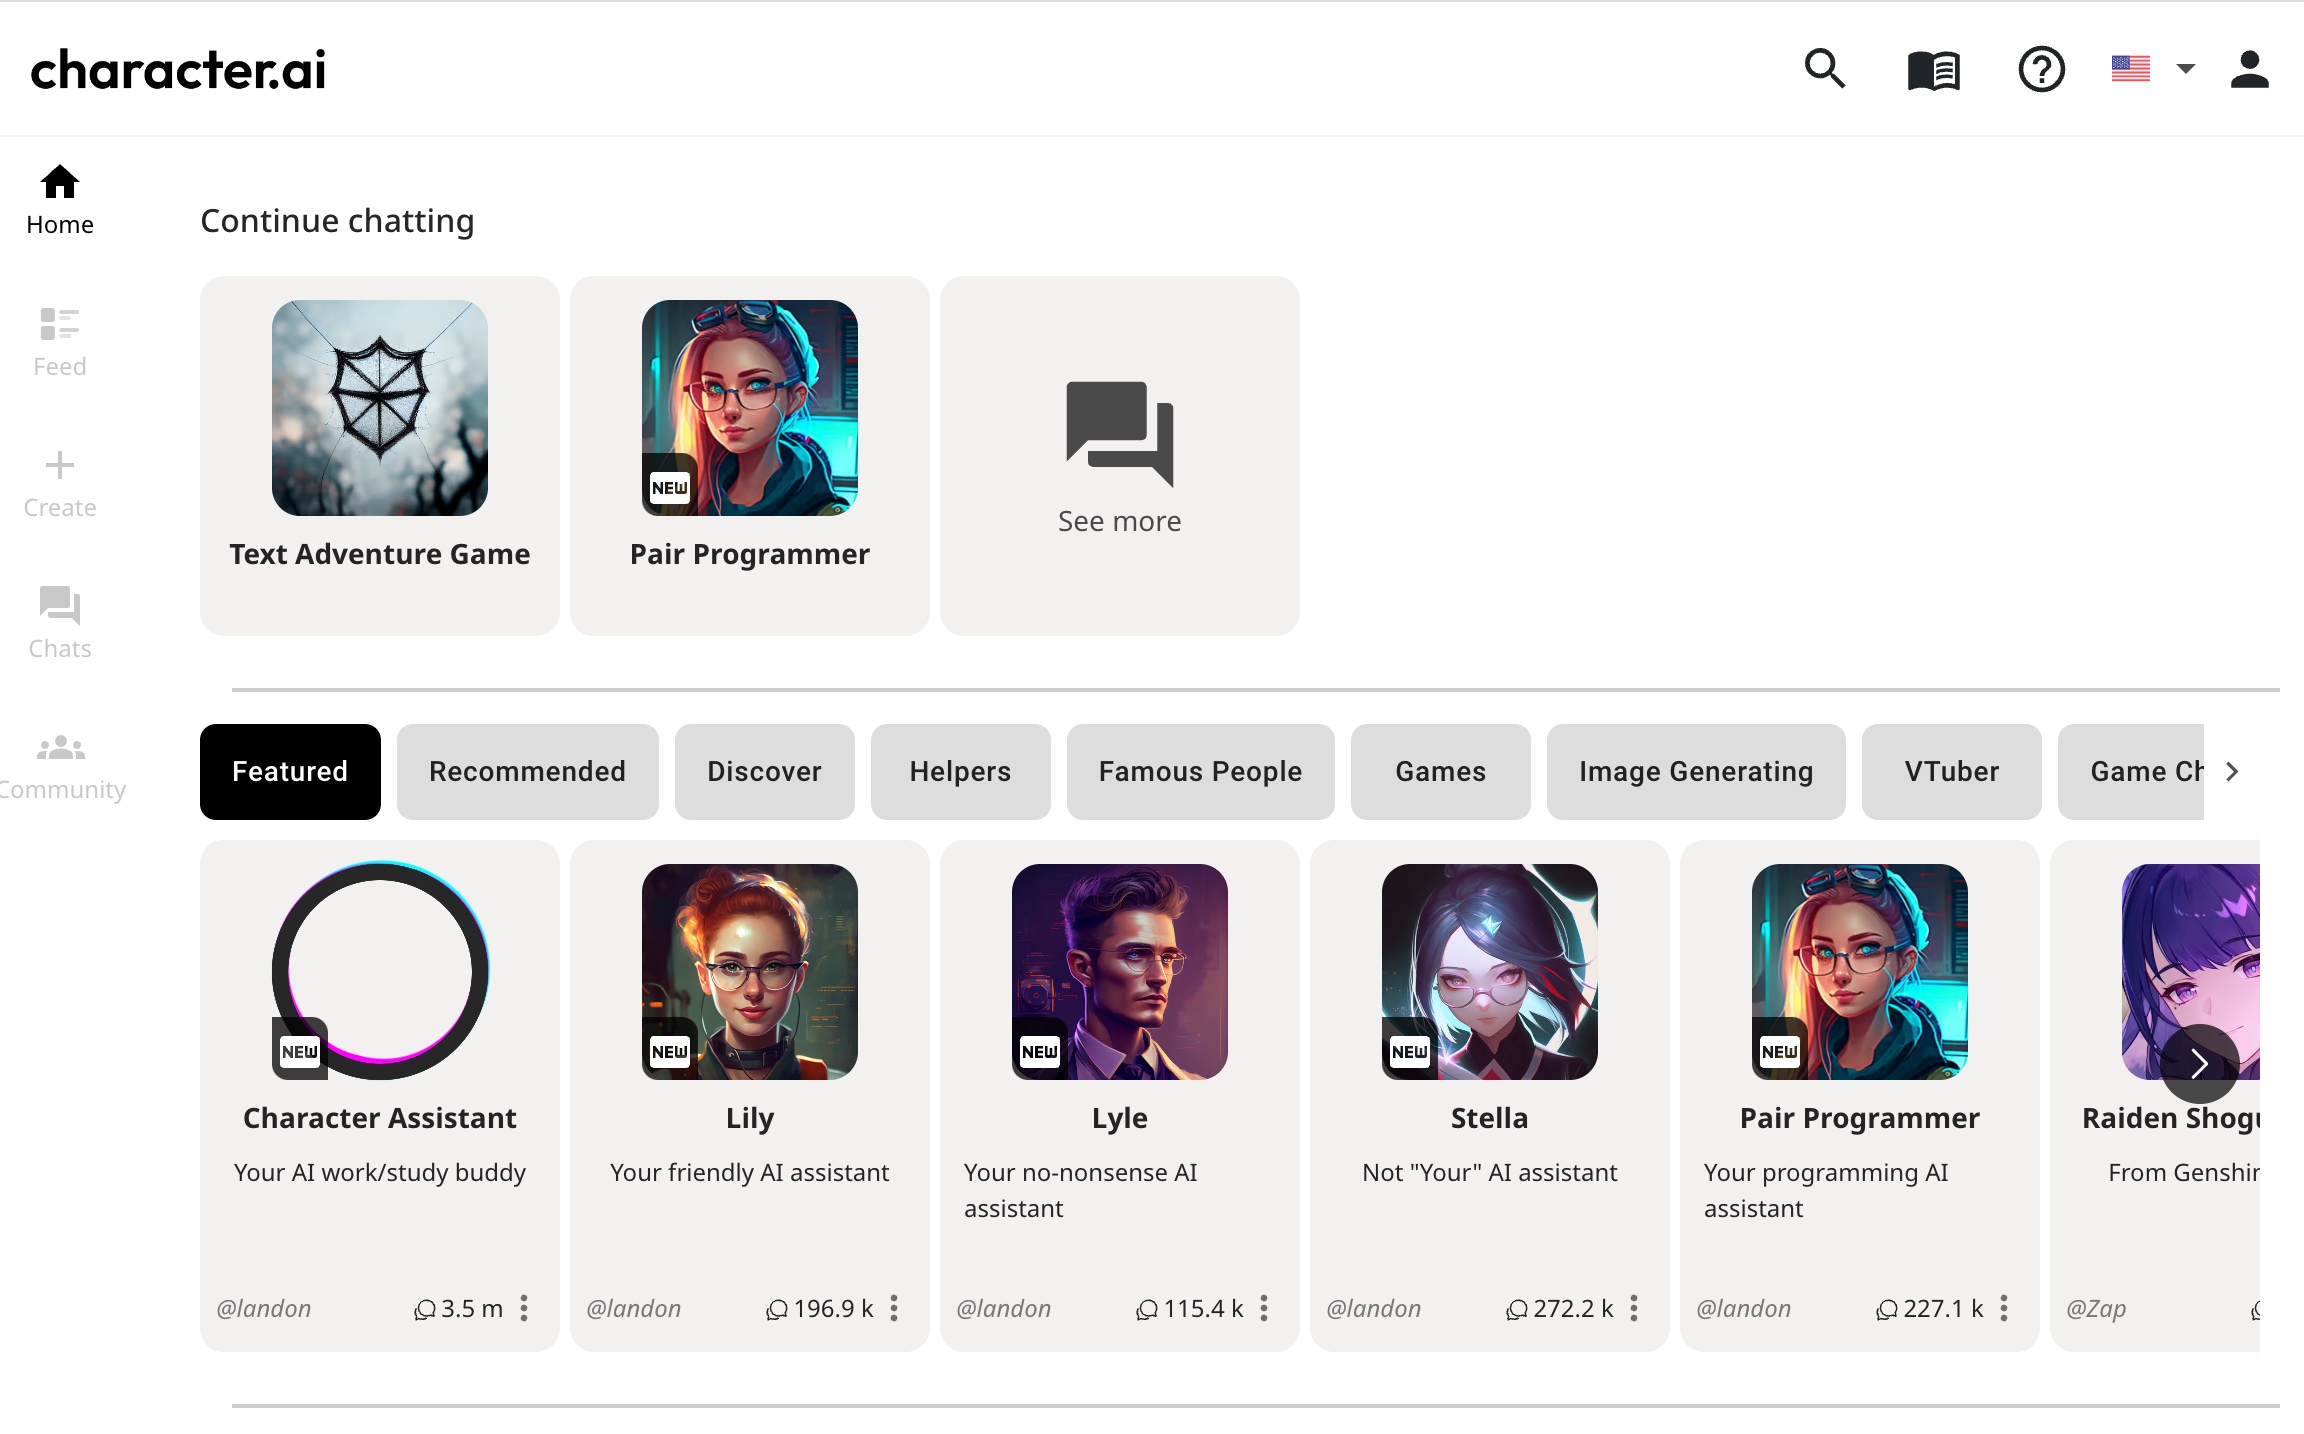Select the partially visible Game Ch tab

pyautogui.click(x=2131, y=771)
